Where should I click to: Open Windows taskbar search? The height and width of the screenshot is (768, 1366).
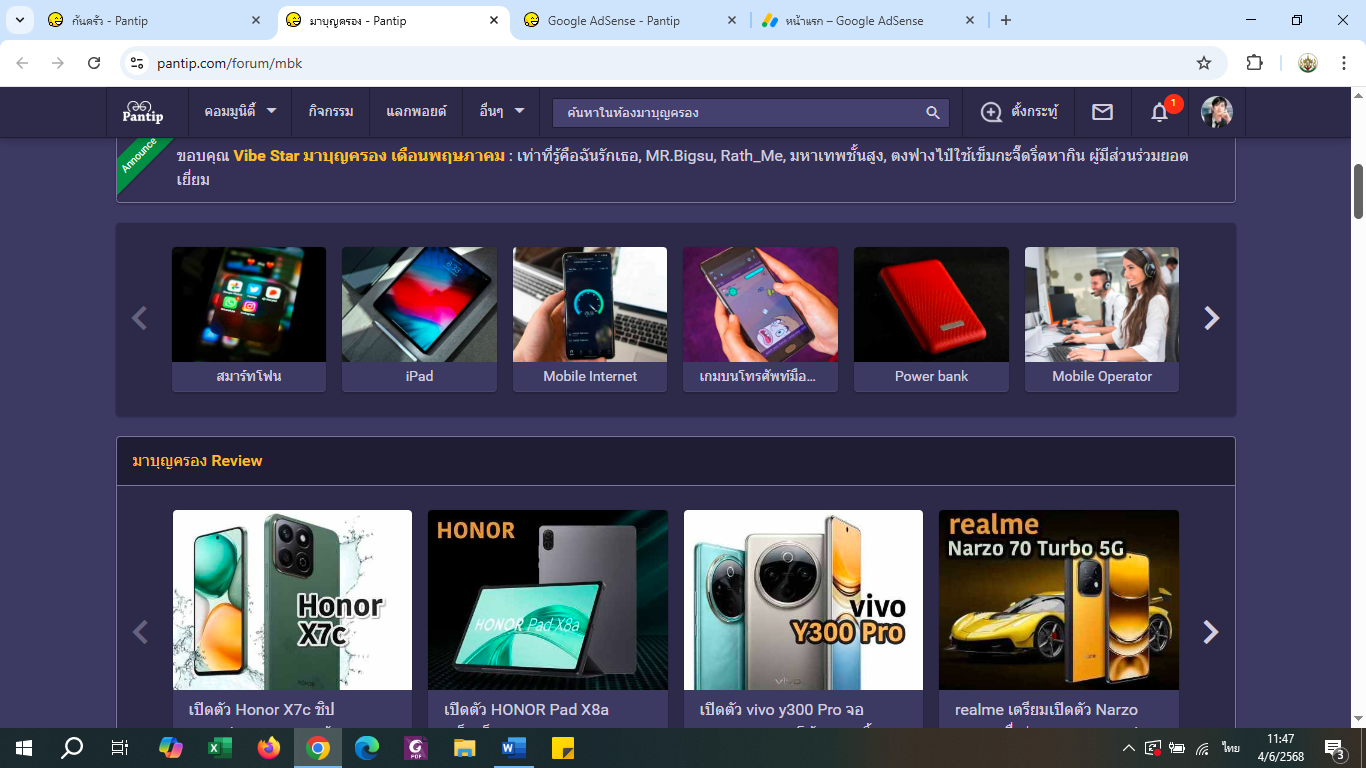(x=73, y=748)
